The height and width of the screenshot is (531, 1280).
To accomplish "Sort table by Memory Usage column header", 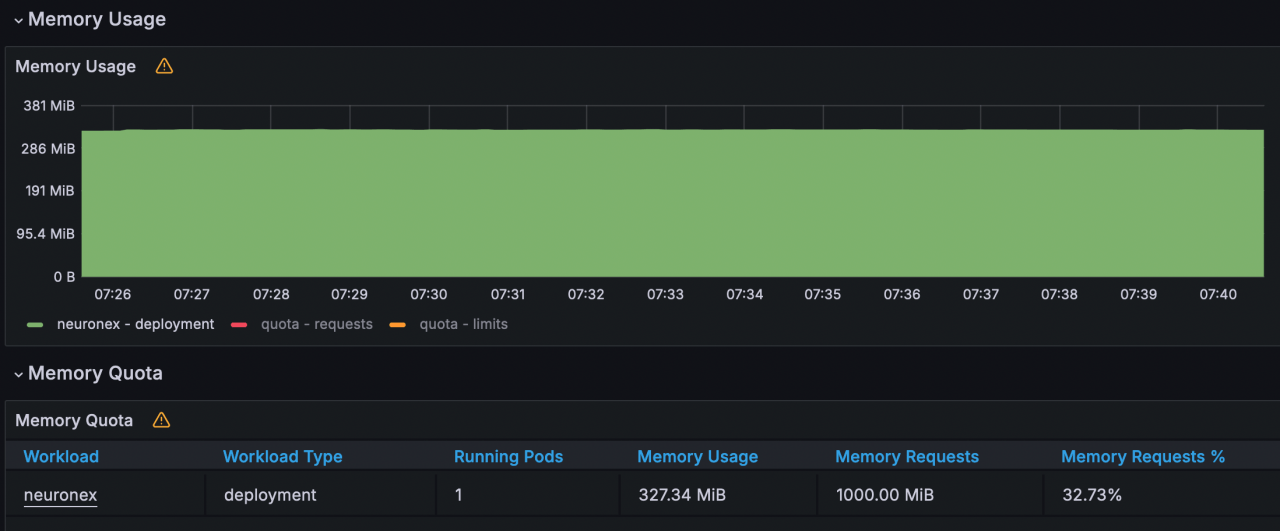I will tap(697, 456).
